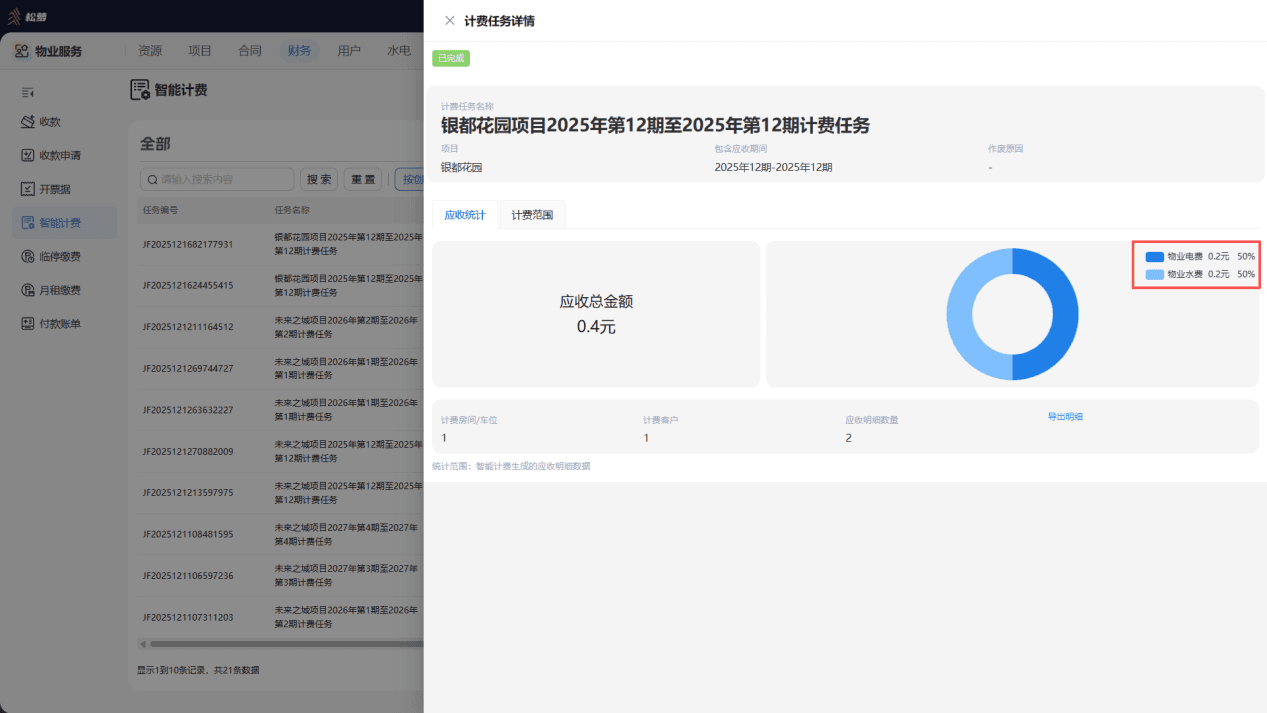Click the 智能计费 page title
This screenshot has width=1267, height=713.
[181, 90]
